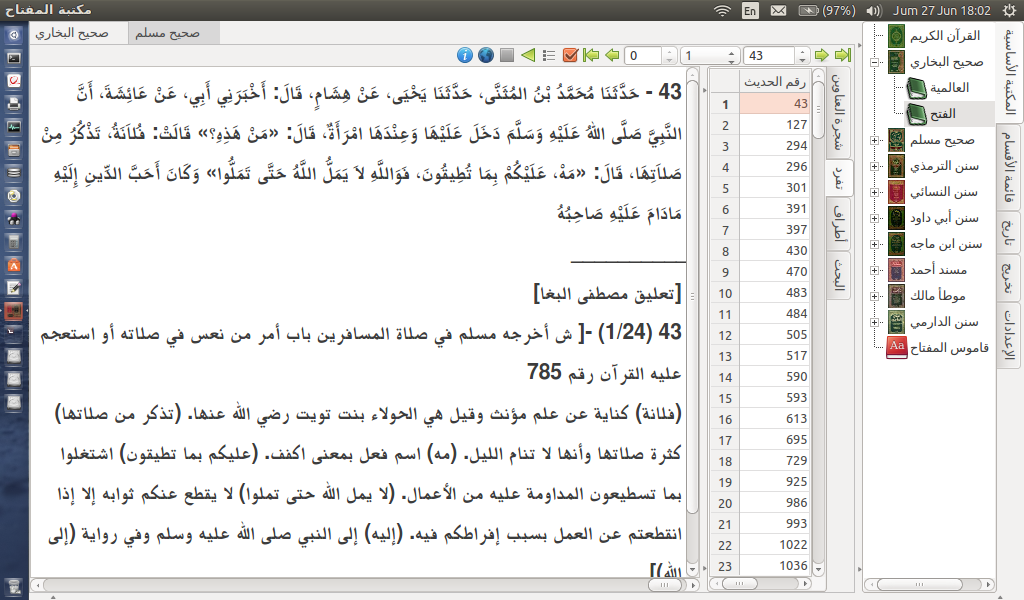Click the gray square toggle in the toolbar
This screenshot has width=1024, height=600.
point(507,55)
